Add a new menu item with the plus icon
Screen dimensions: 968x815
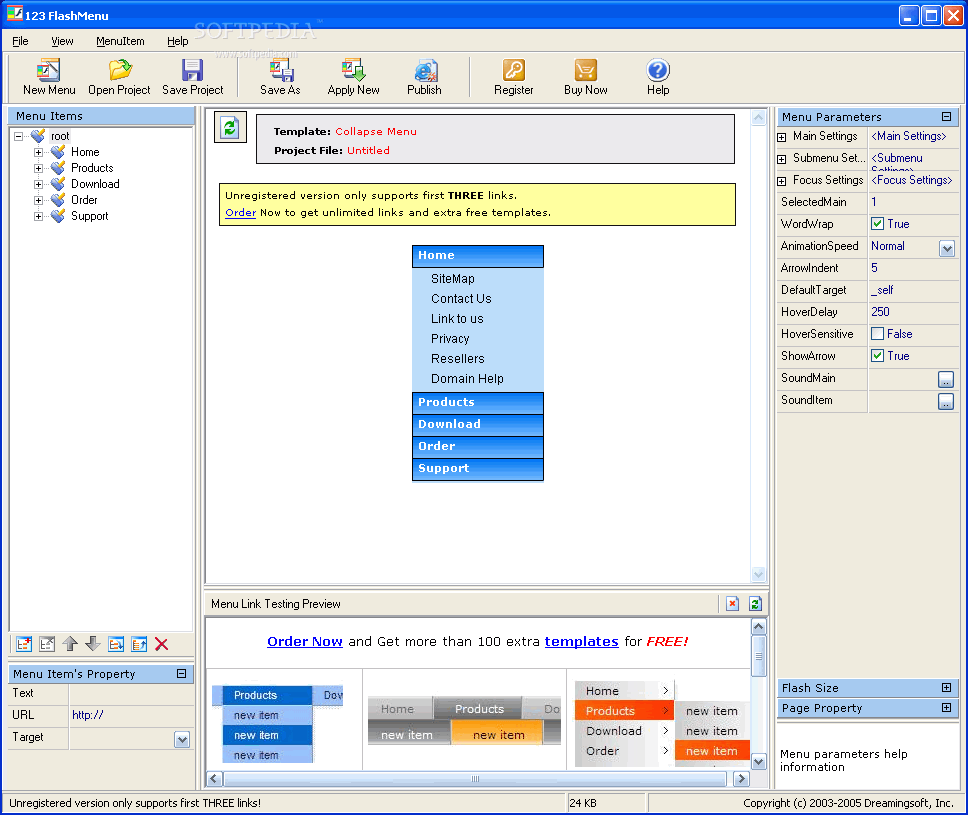pyautogui.click(x=24, y=644)
